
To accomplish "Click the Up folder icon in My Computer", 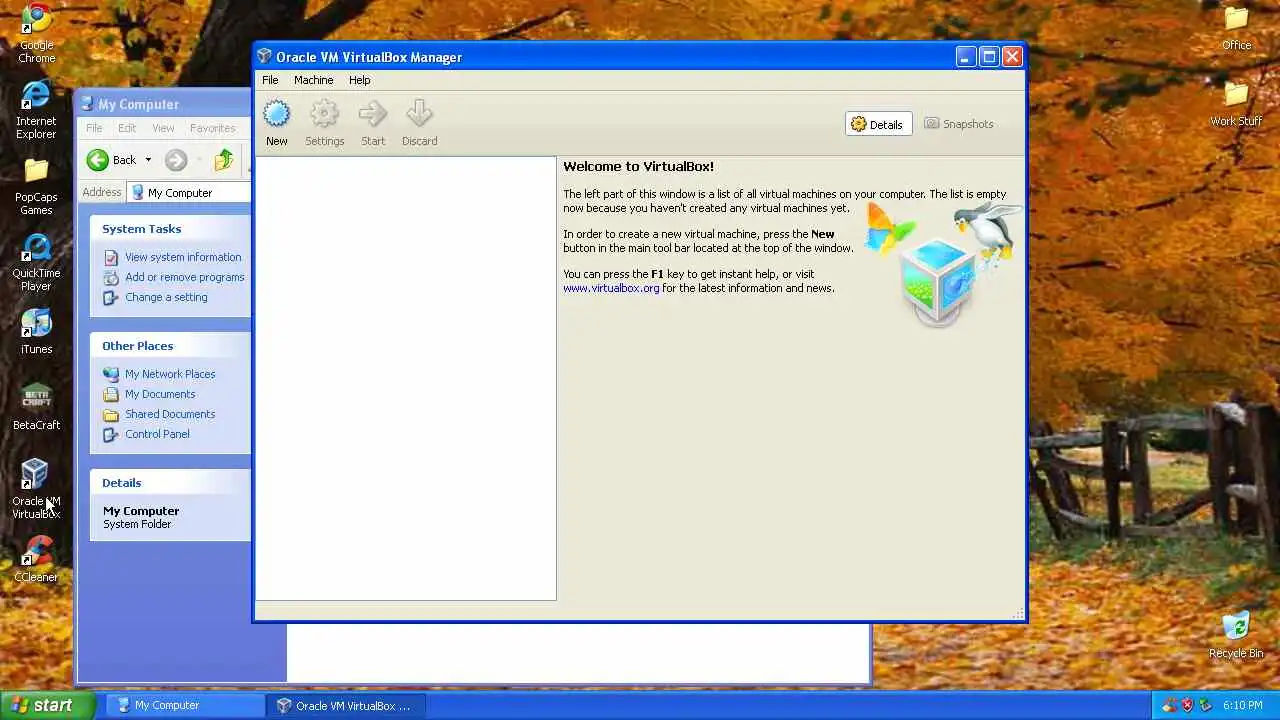I will pyautogui.click(x=224, y=160).
